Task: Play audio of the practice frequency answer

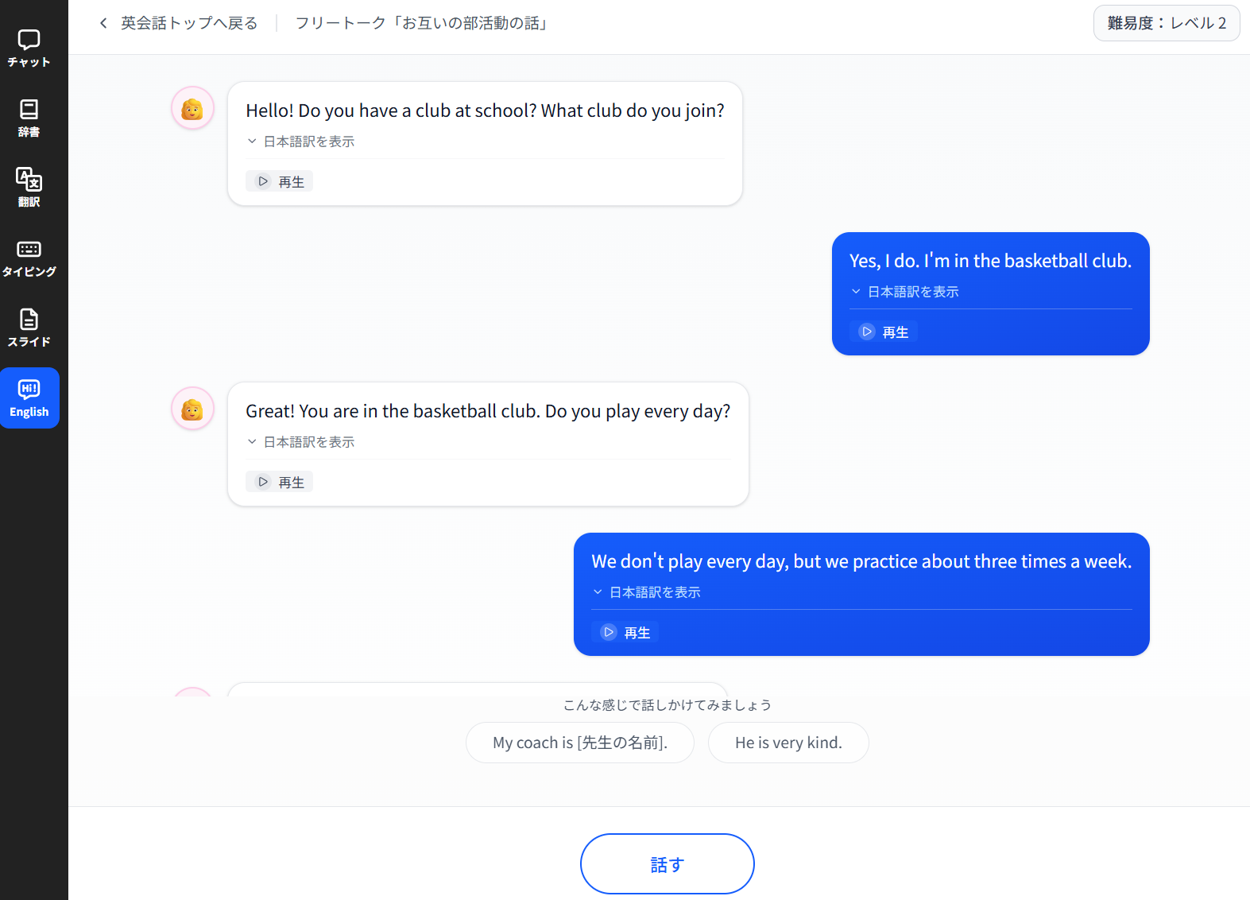Action: click(x=625, y=632)
